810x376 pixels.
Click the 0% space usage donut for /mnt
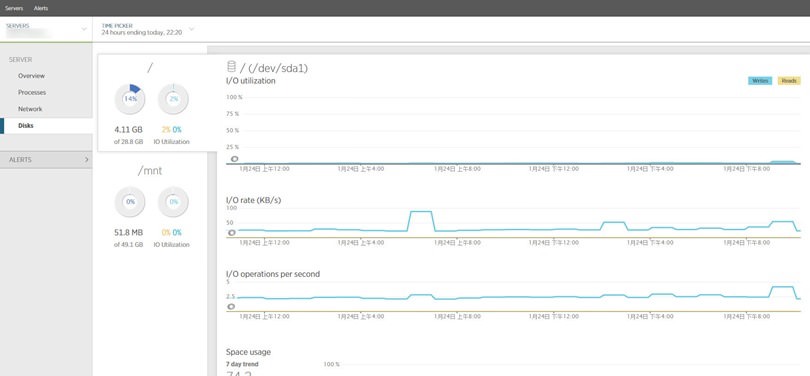[x=130, y=202]
